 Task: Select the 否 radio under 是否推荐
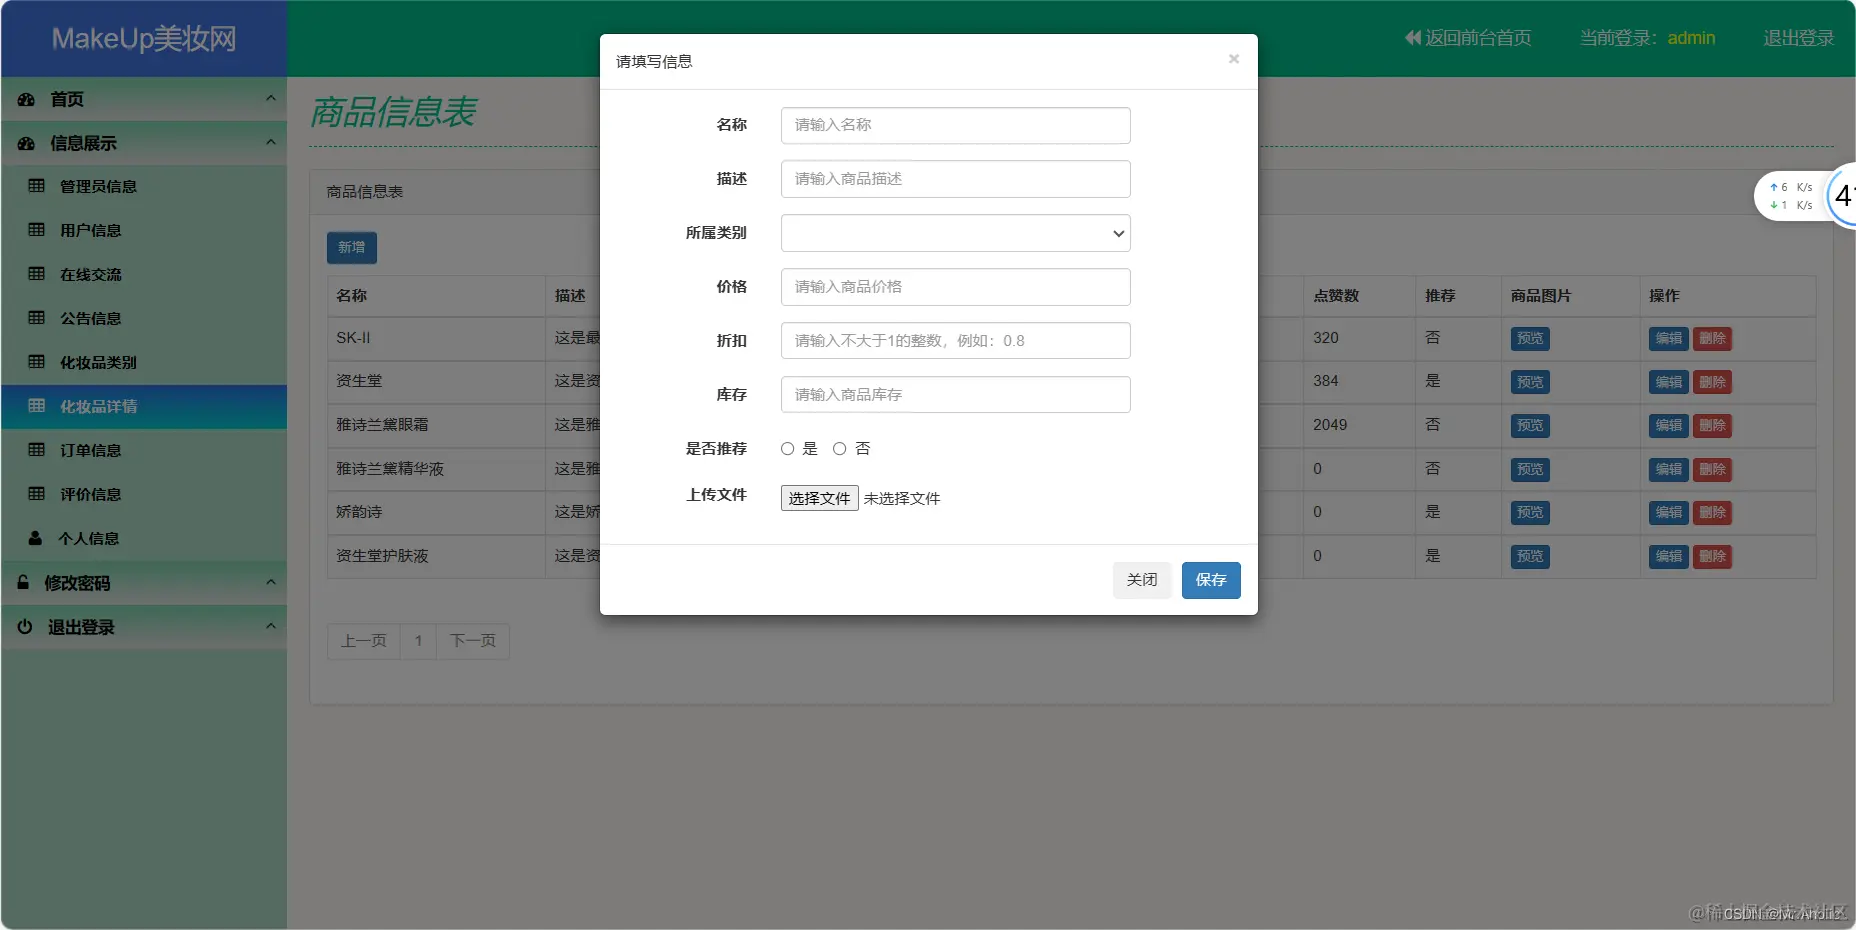coord(839,448)
